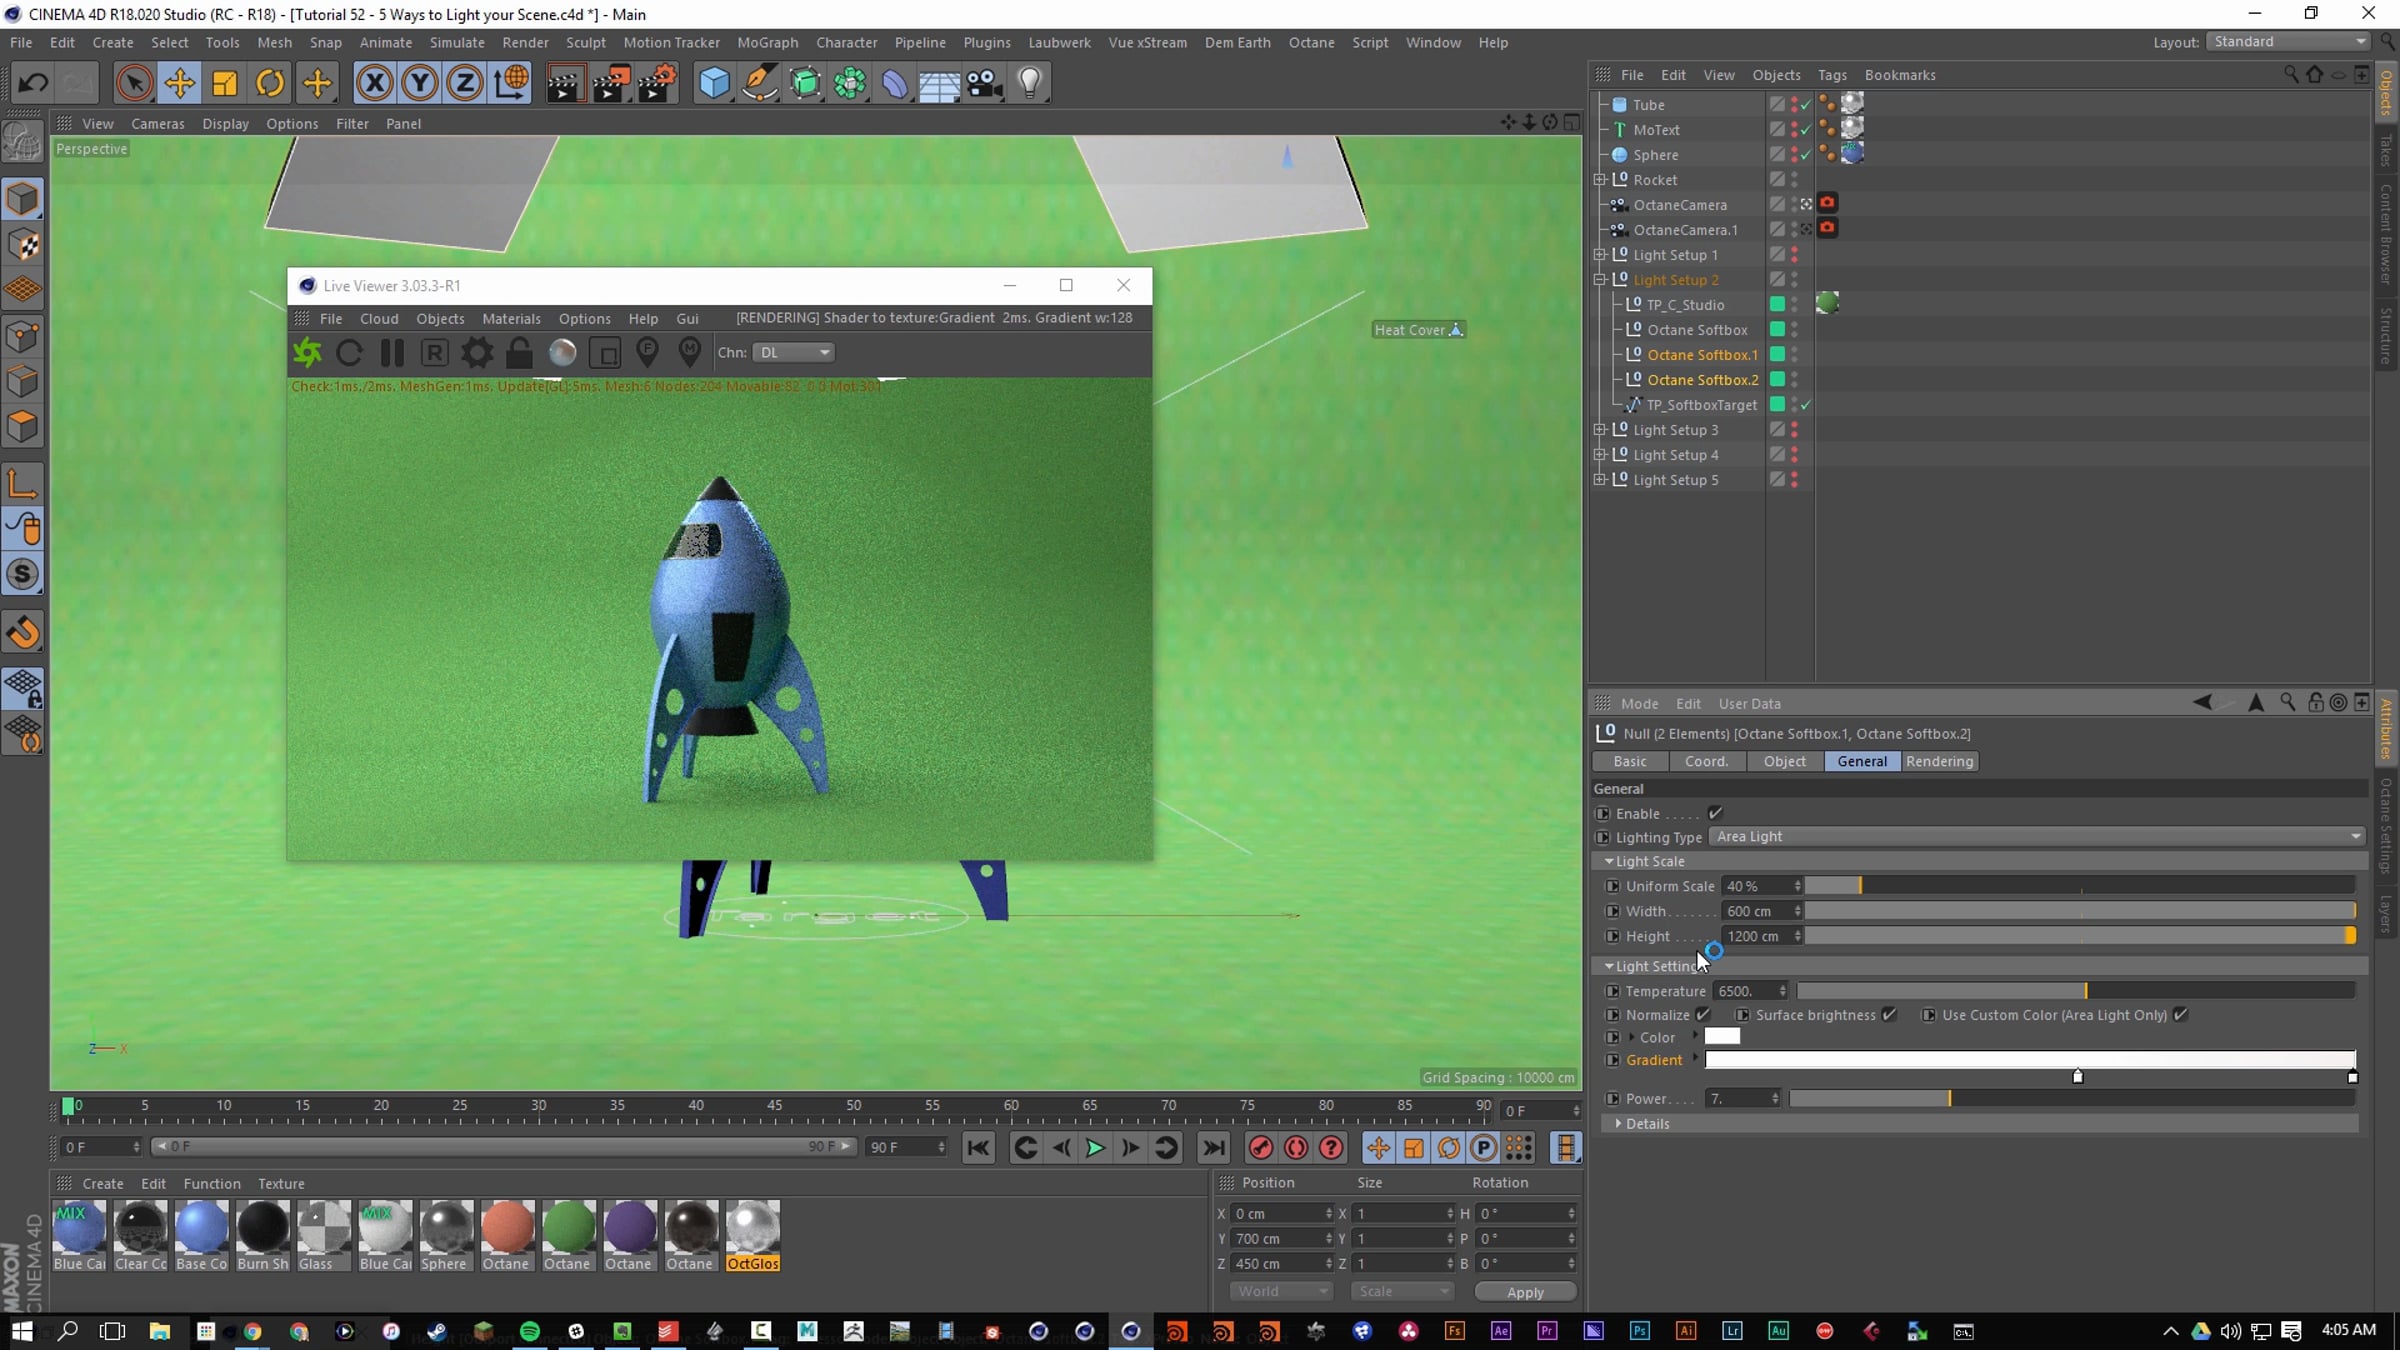Jump to the end of animation
This screenshot has width=2400, height=1350.
(1213, 1148)
